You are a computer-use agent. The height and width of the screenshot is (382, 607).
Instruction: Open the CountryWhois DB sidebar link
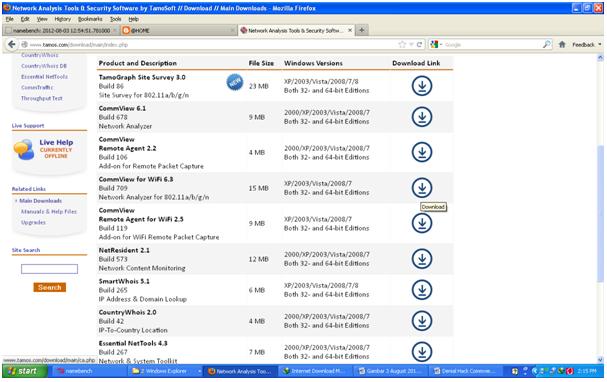click(x=44, y=66)
